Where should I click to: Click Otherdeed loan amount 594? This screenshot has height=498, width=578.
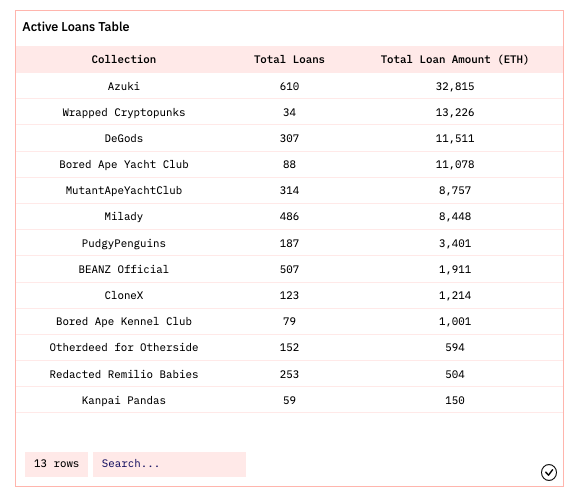click(x=455, y=347)
